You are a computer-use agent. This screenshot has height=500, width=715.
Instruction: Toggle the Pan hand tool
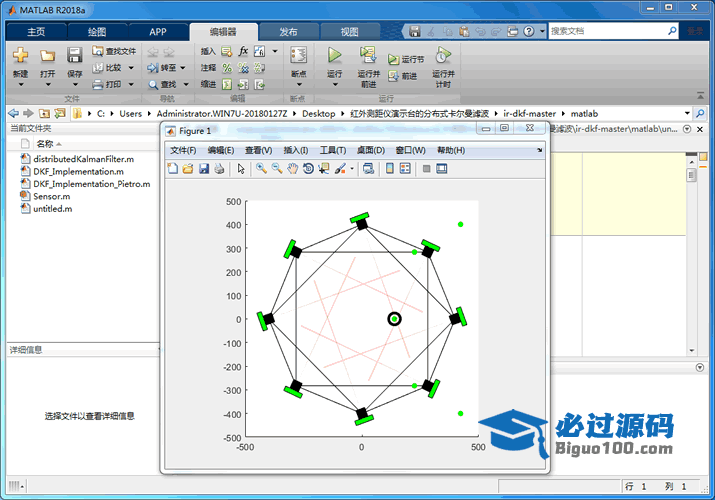click(x=292, y=169)
